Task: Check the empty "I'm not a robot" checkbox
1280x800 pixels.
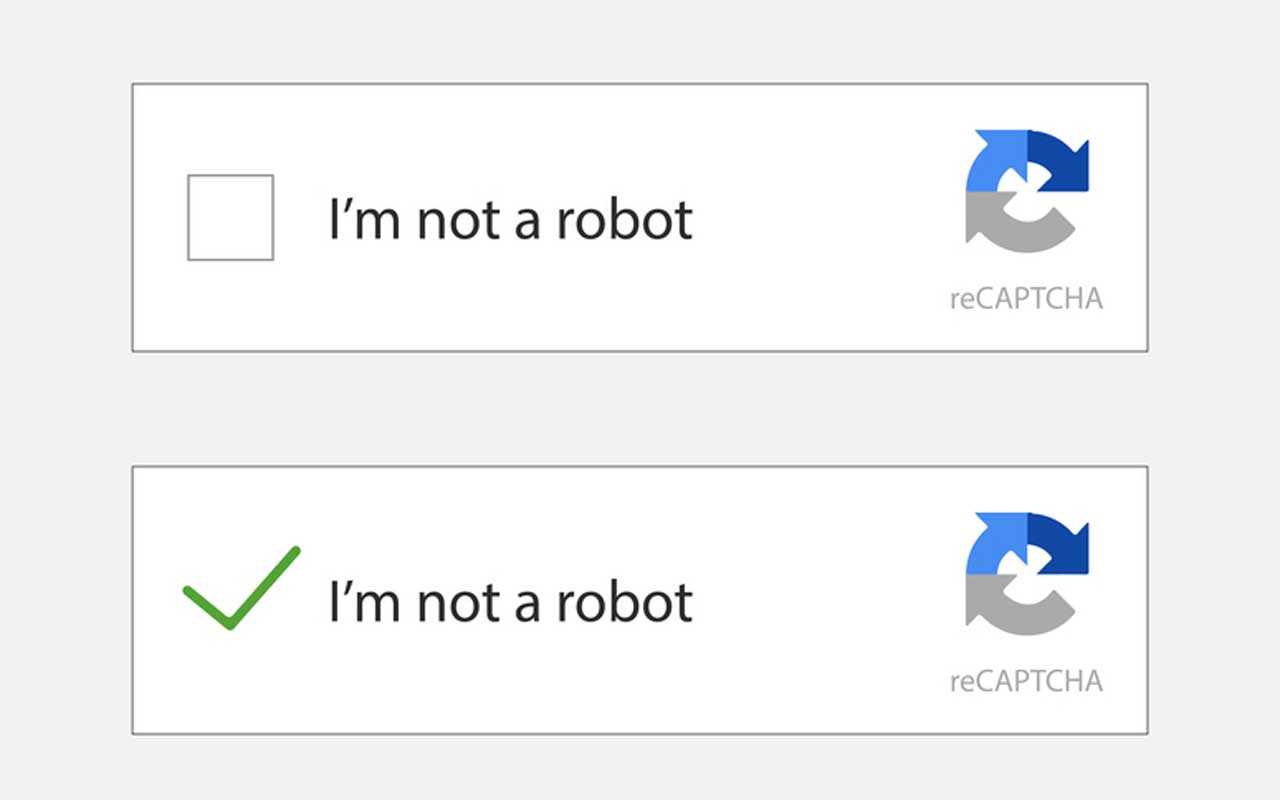Action: click(230, 218)
